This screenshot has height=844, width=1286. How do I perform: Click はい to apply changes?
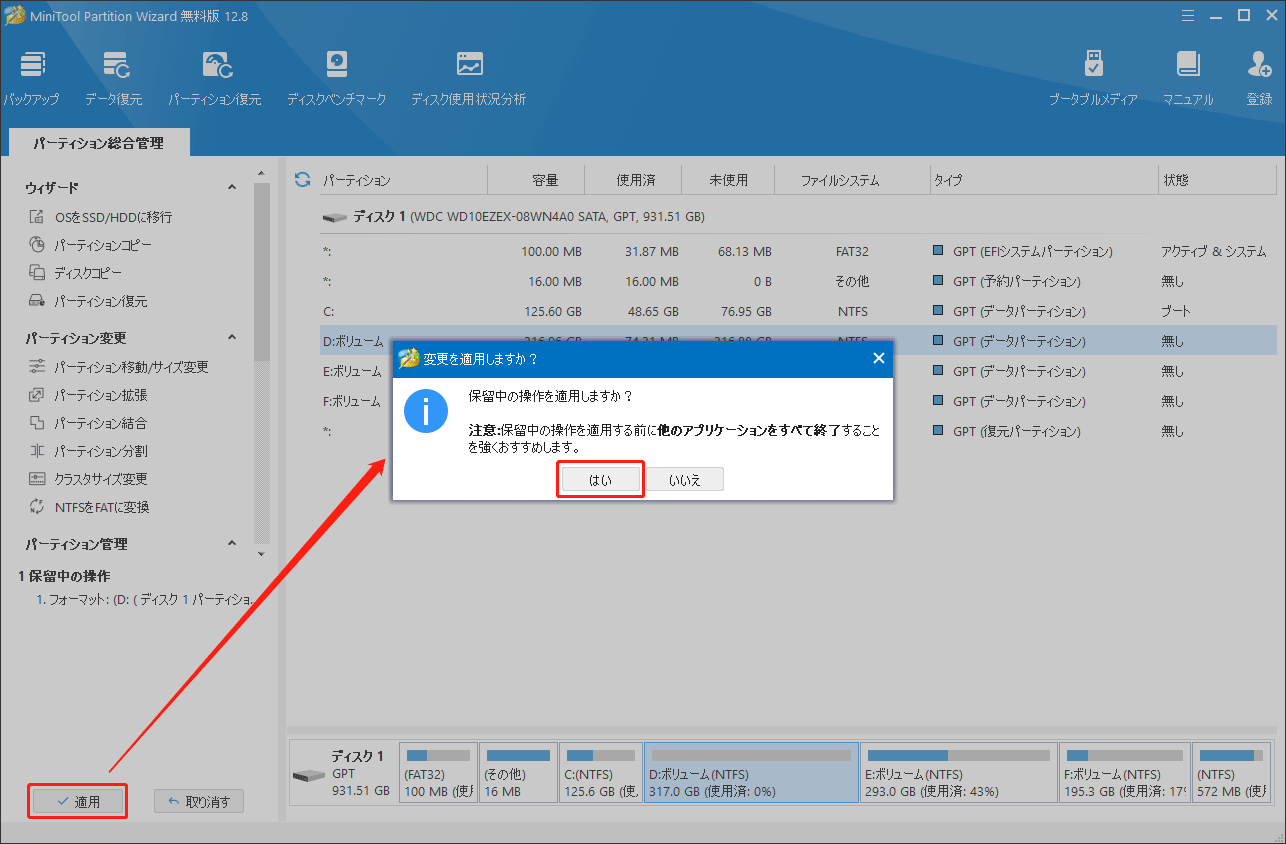click(x=600, y=480)
